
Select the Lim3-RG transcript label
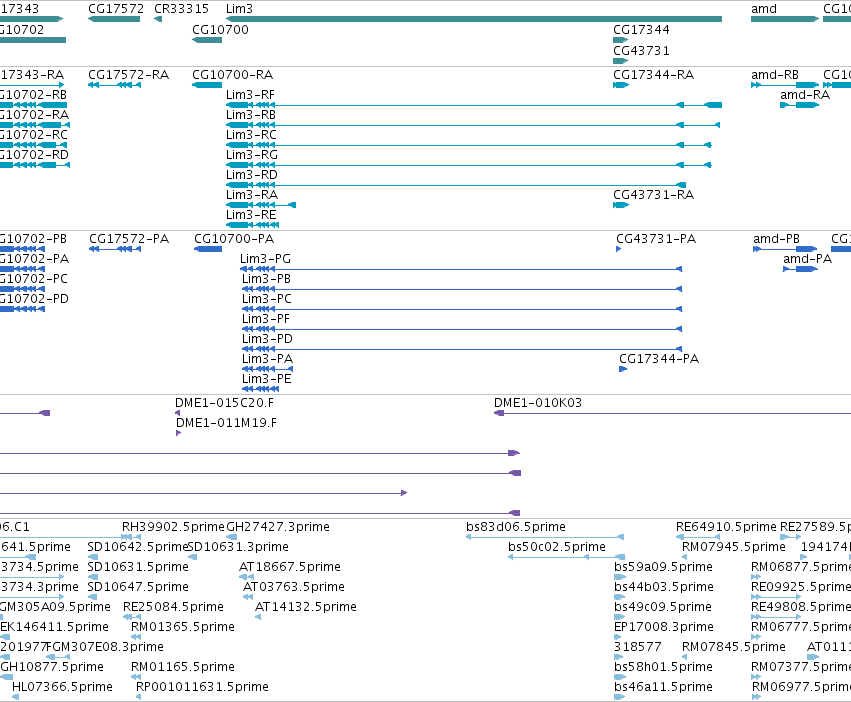tap(251, 155)
